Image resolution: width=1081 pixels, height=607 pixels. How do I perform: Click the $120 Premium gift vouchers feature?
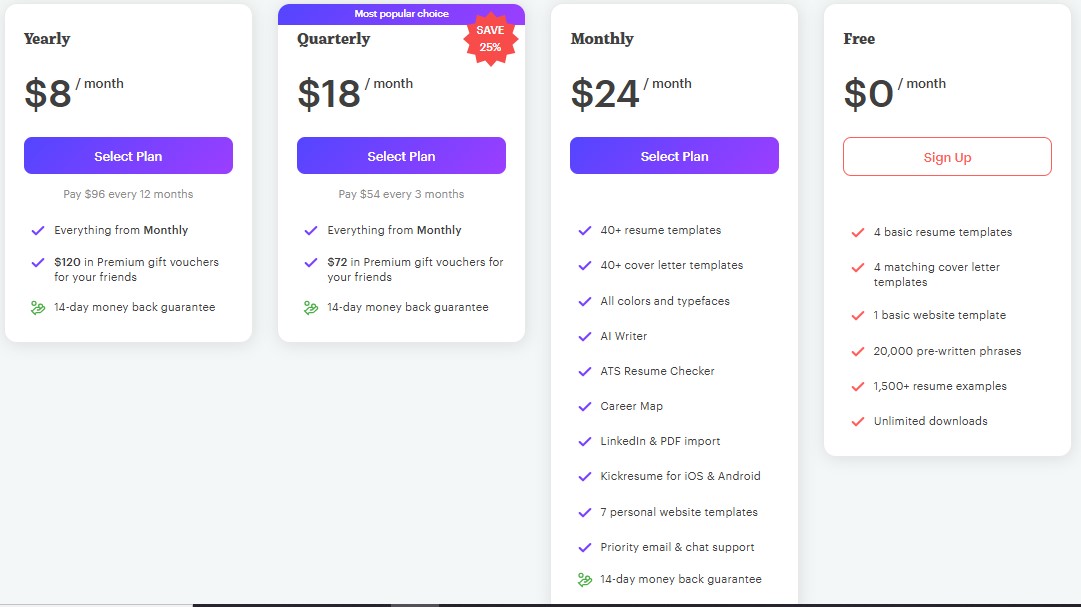pos(135,270)
